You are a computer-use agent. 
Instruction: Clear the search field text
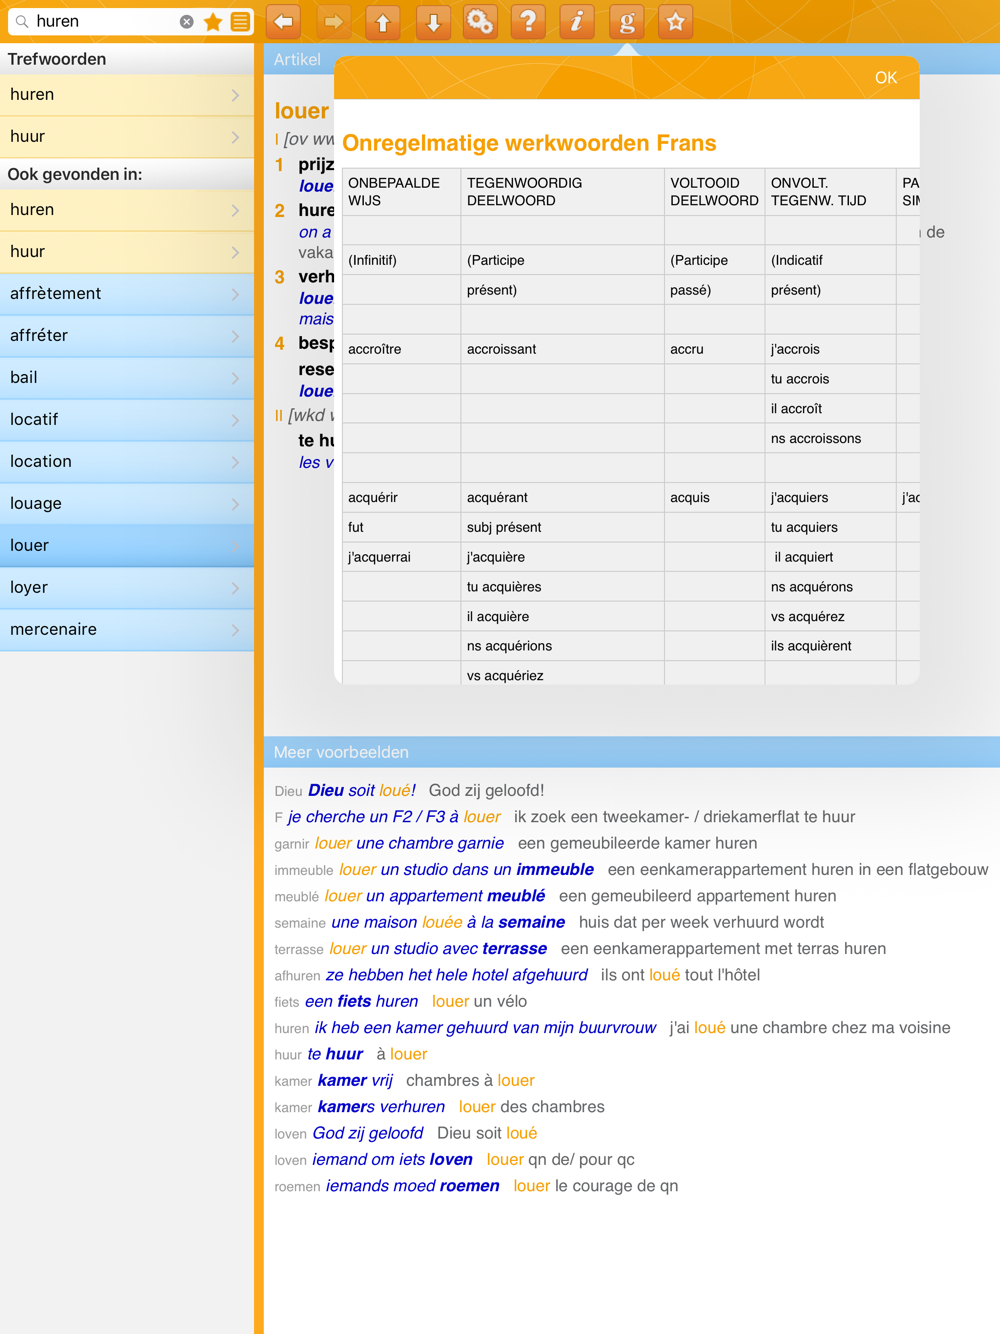186,21
